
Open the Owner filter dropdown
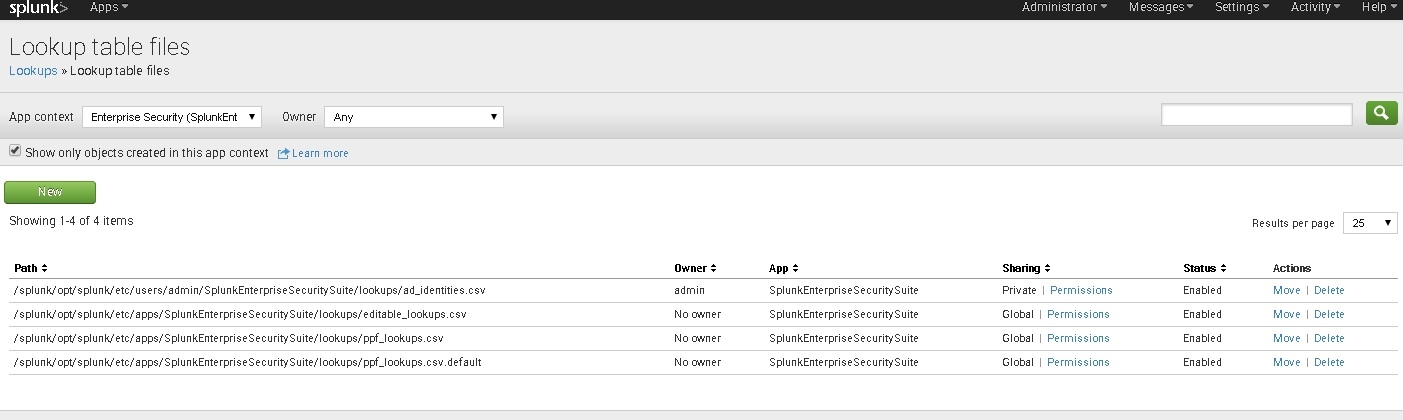point(413,117)
